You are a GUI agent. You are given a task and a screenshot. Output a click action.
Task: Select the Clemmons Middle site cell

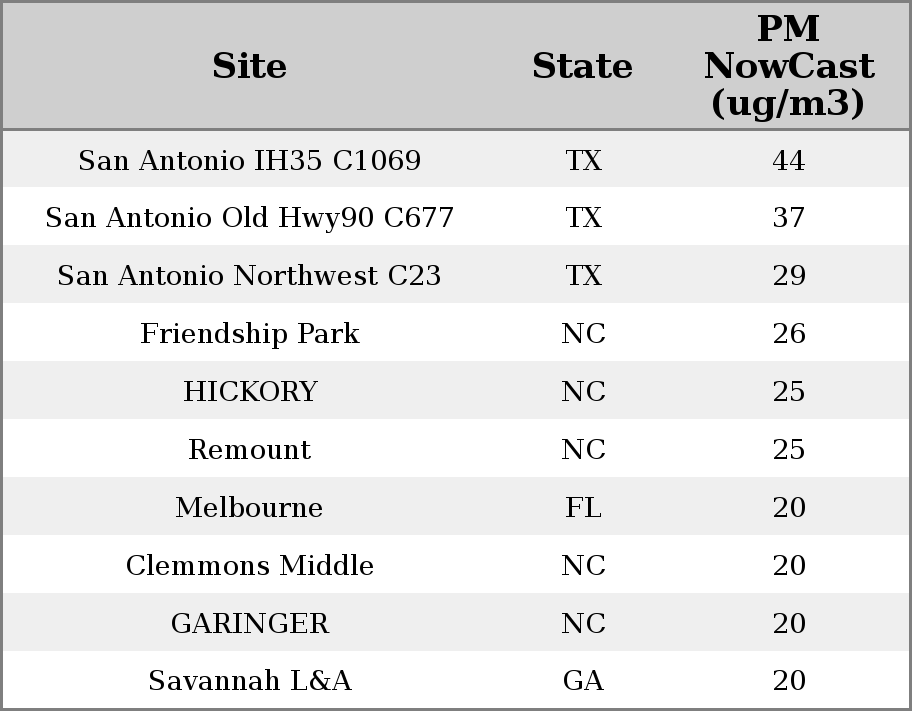coord(249,566)
